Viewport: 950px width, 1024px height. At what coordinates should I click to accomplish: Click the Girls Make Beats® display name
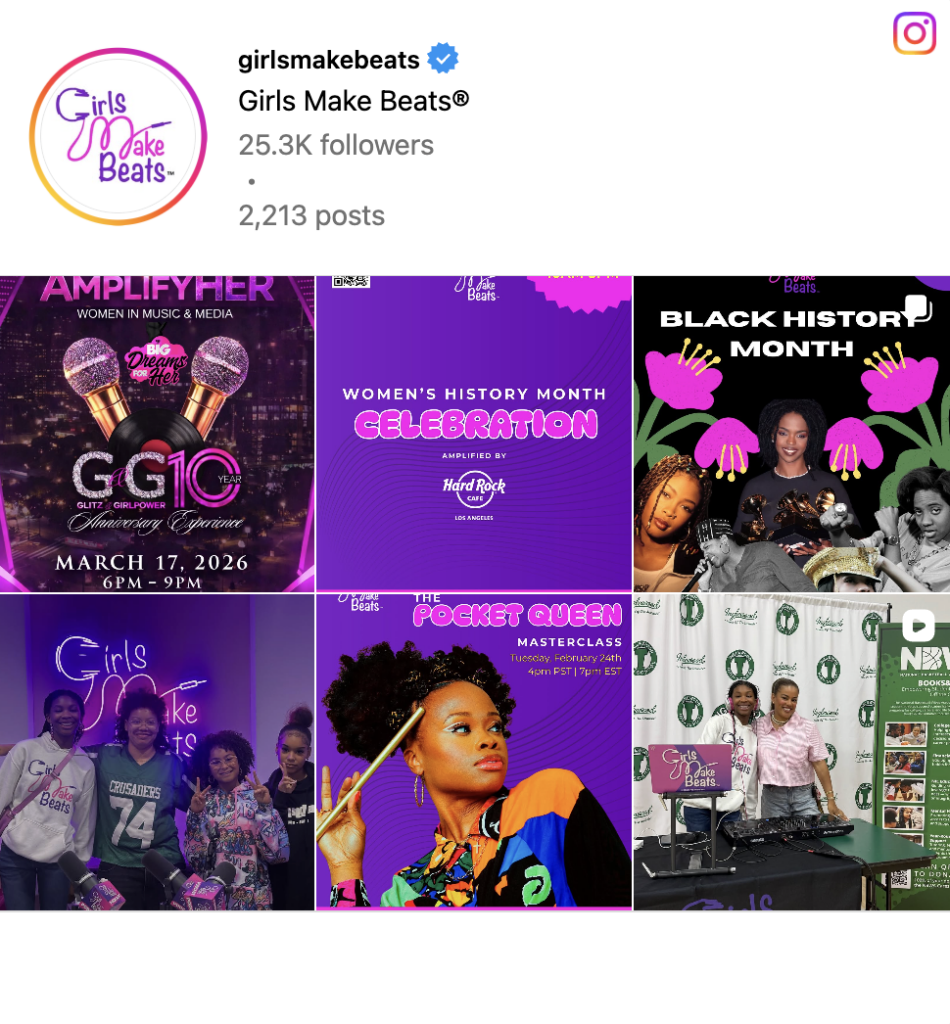coord(353,101)
